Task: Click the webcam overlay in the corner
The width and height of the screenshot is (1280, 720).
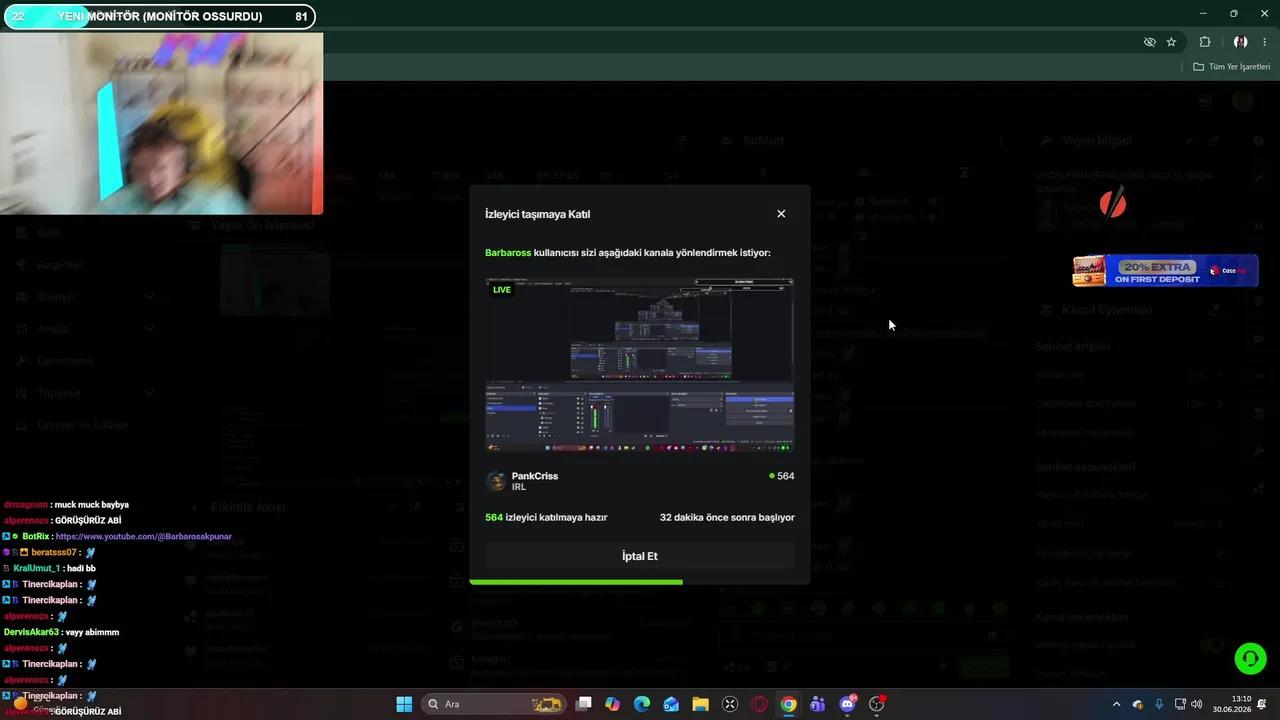Action: click(161, 123)
